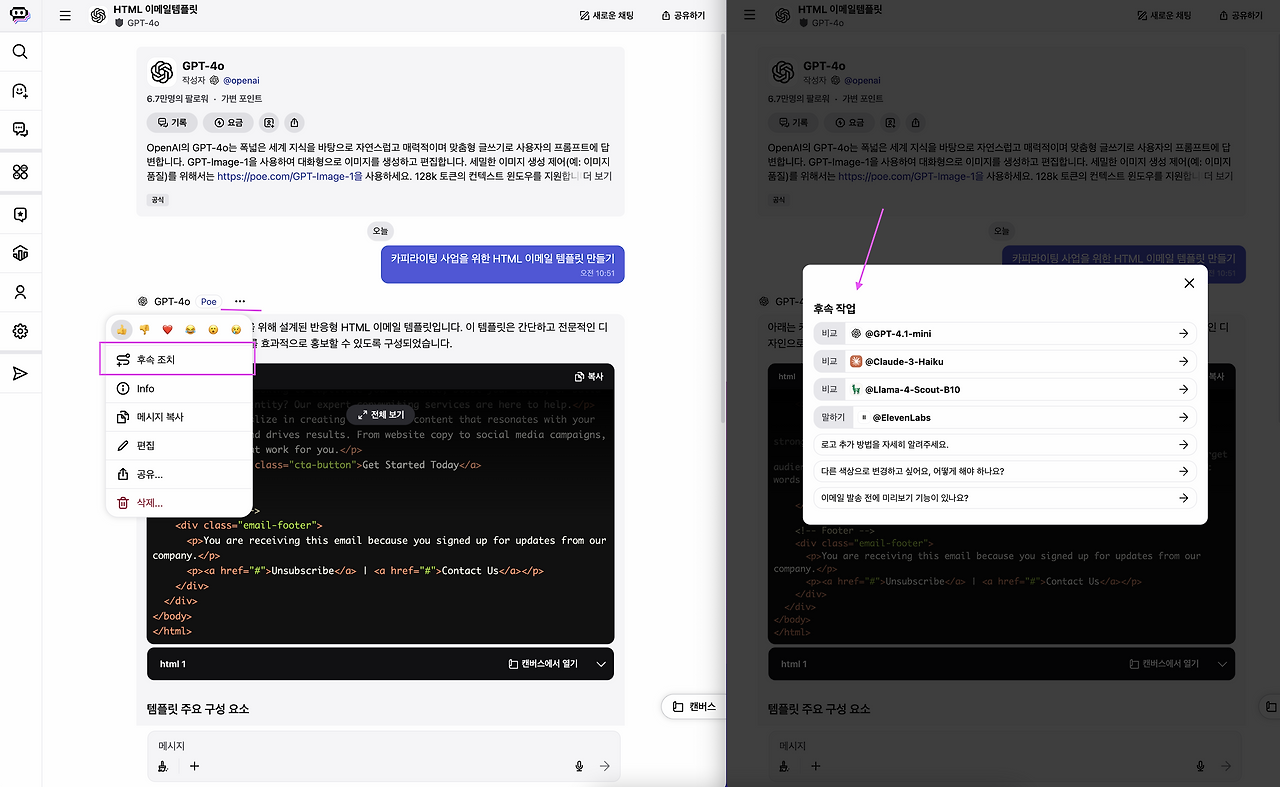Select the suggestion 이메일 발송 전에 미리보기 기능이 있나요?
The width and height of the screenshot is (1280, 787).
pos(1005,498)
